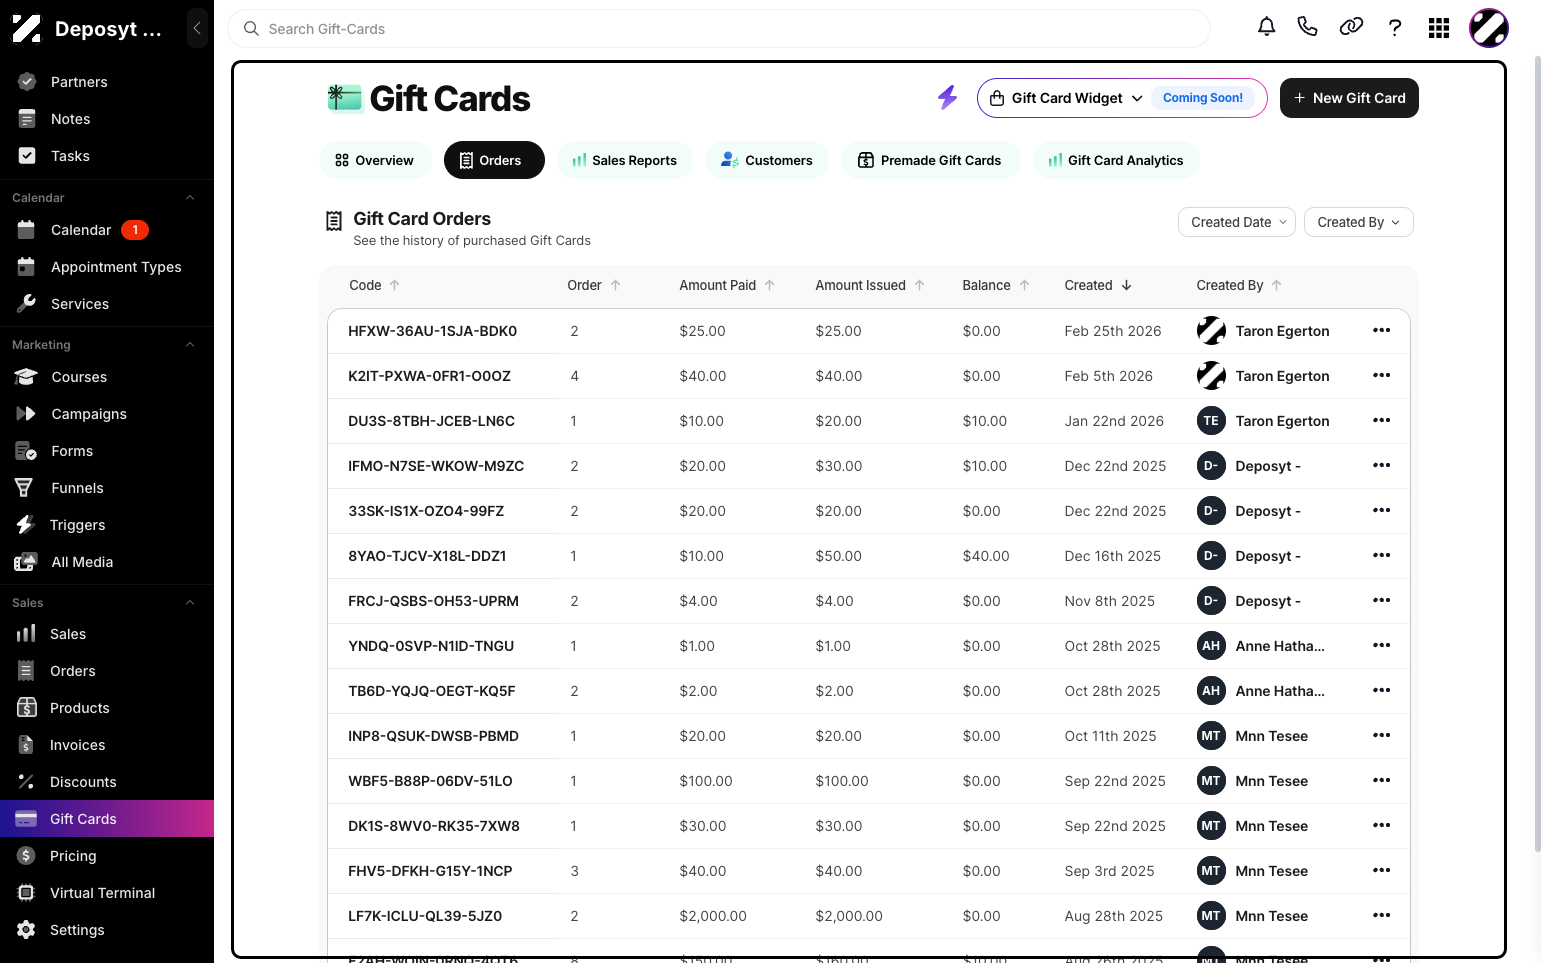Open Calendar in the sidebar
The height and width of the screenshot is (963, 1541).
(x=81, y=230)
